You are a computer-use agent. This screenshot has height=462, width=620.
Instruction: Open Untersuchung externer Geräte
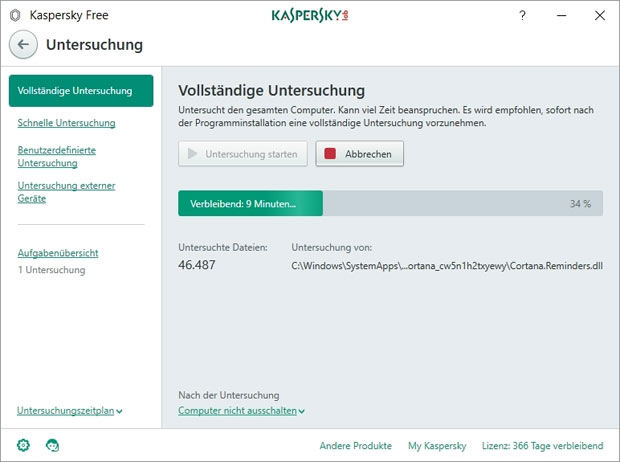[x=66, y=192]
